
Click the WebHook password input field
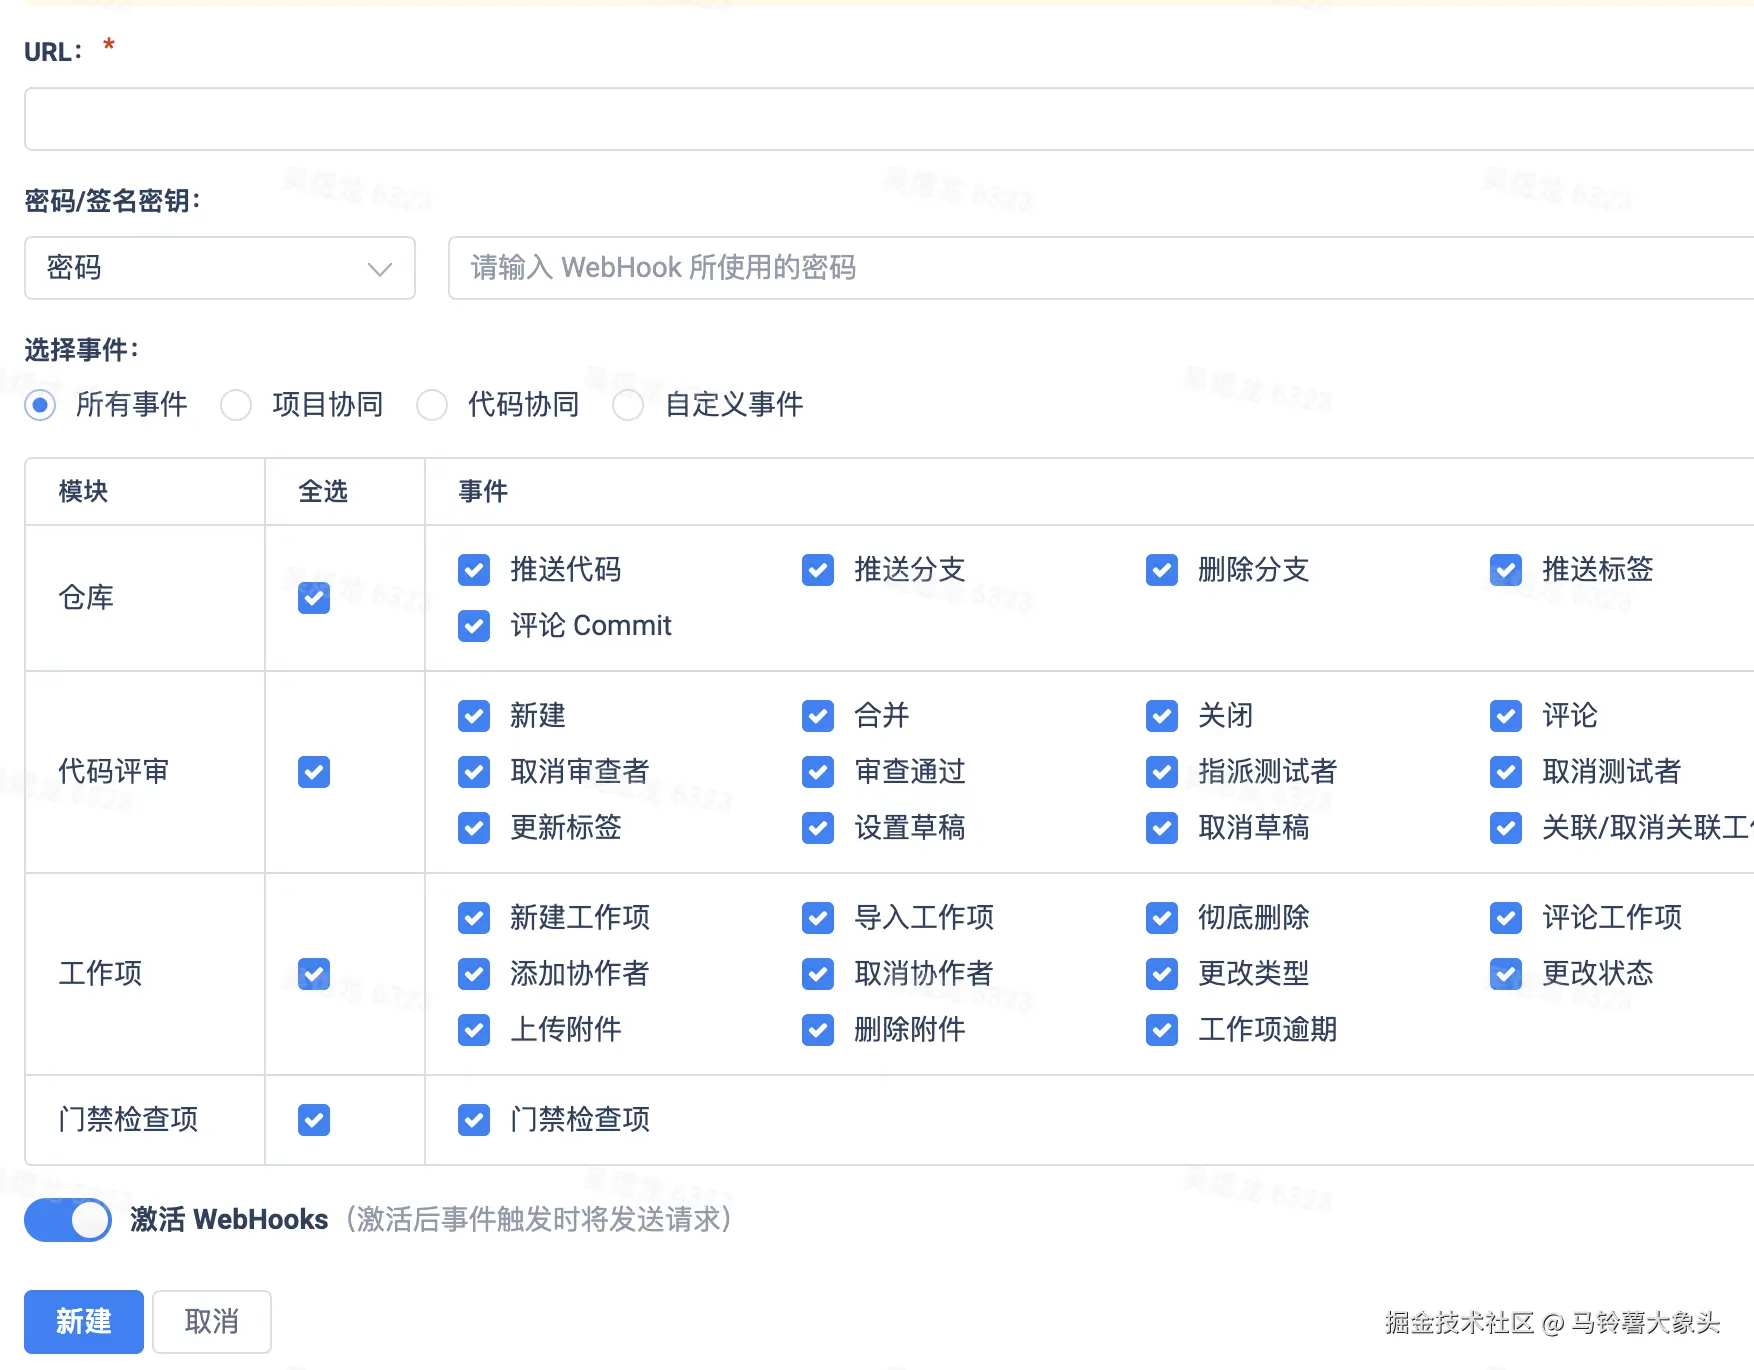coord(1100,268)
